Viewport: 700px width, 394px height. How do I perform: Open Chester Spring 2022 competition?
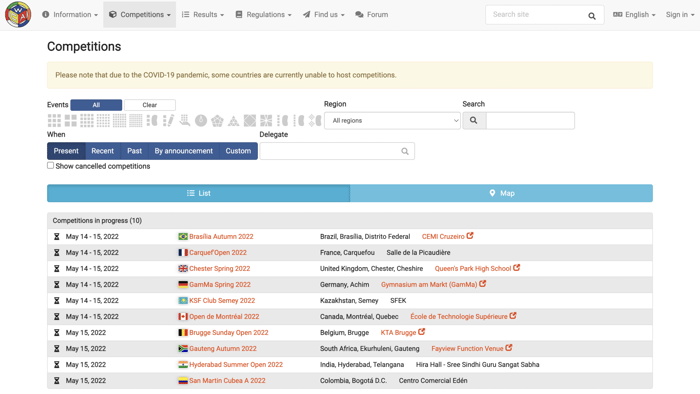[x=220, y=269]
